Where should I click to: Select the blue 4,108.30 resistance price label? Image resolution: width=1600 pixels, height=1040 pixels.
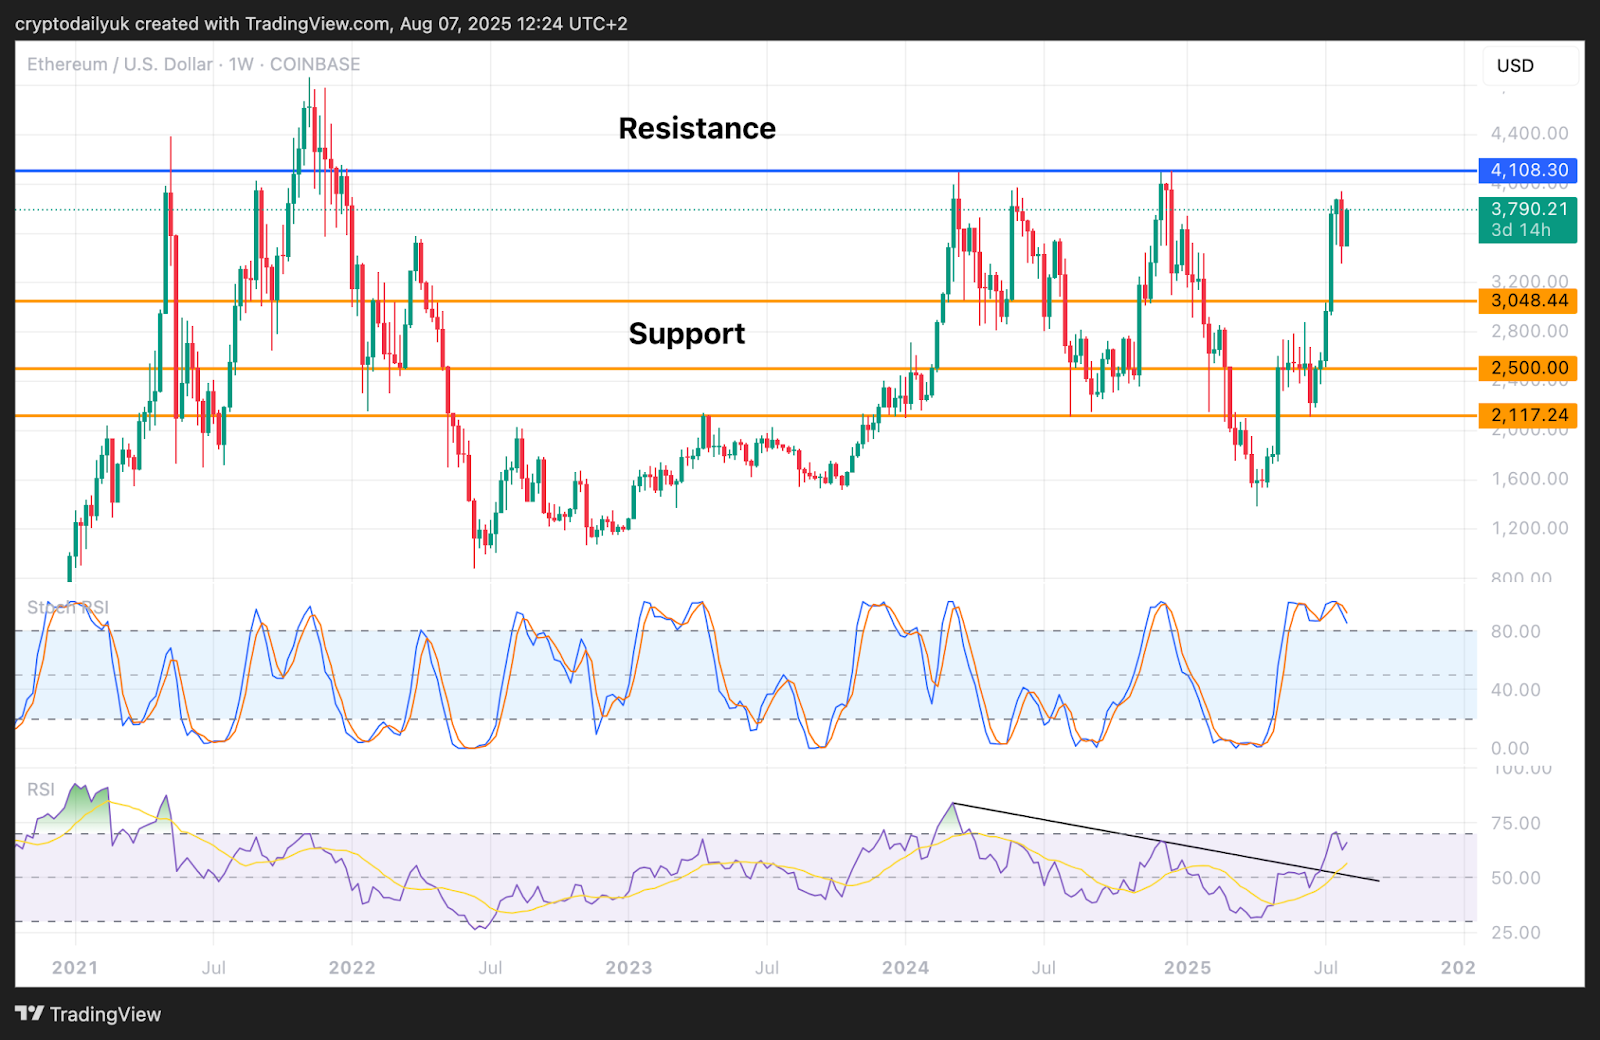[1527, 171]
